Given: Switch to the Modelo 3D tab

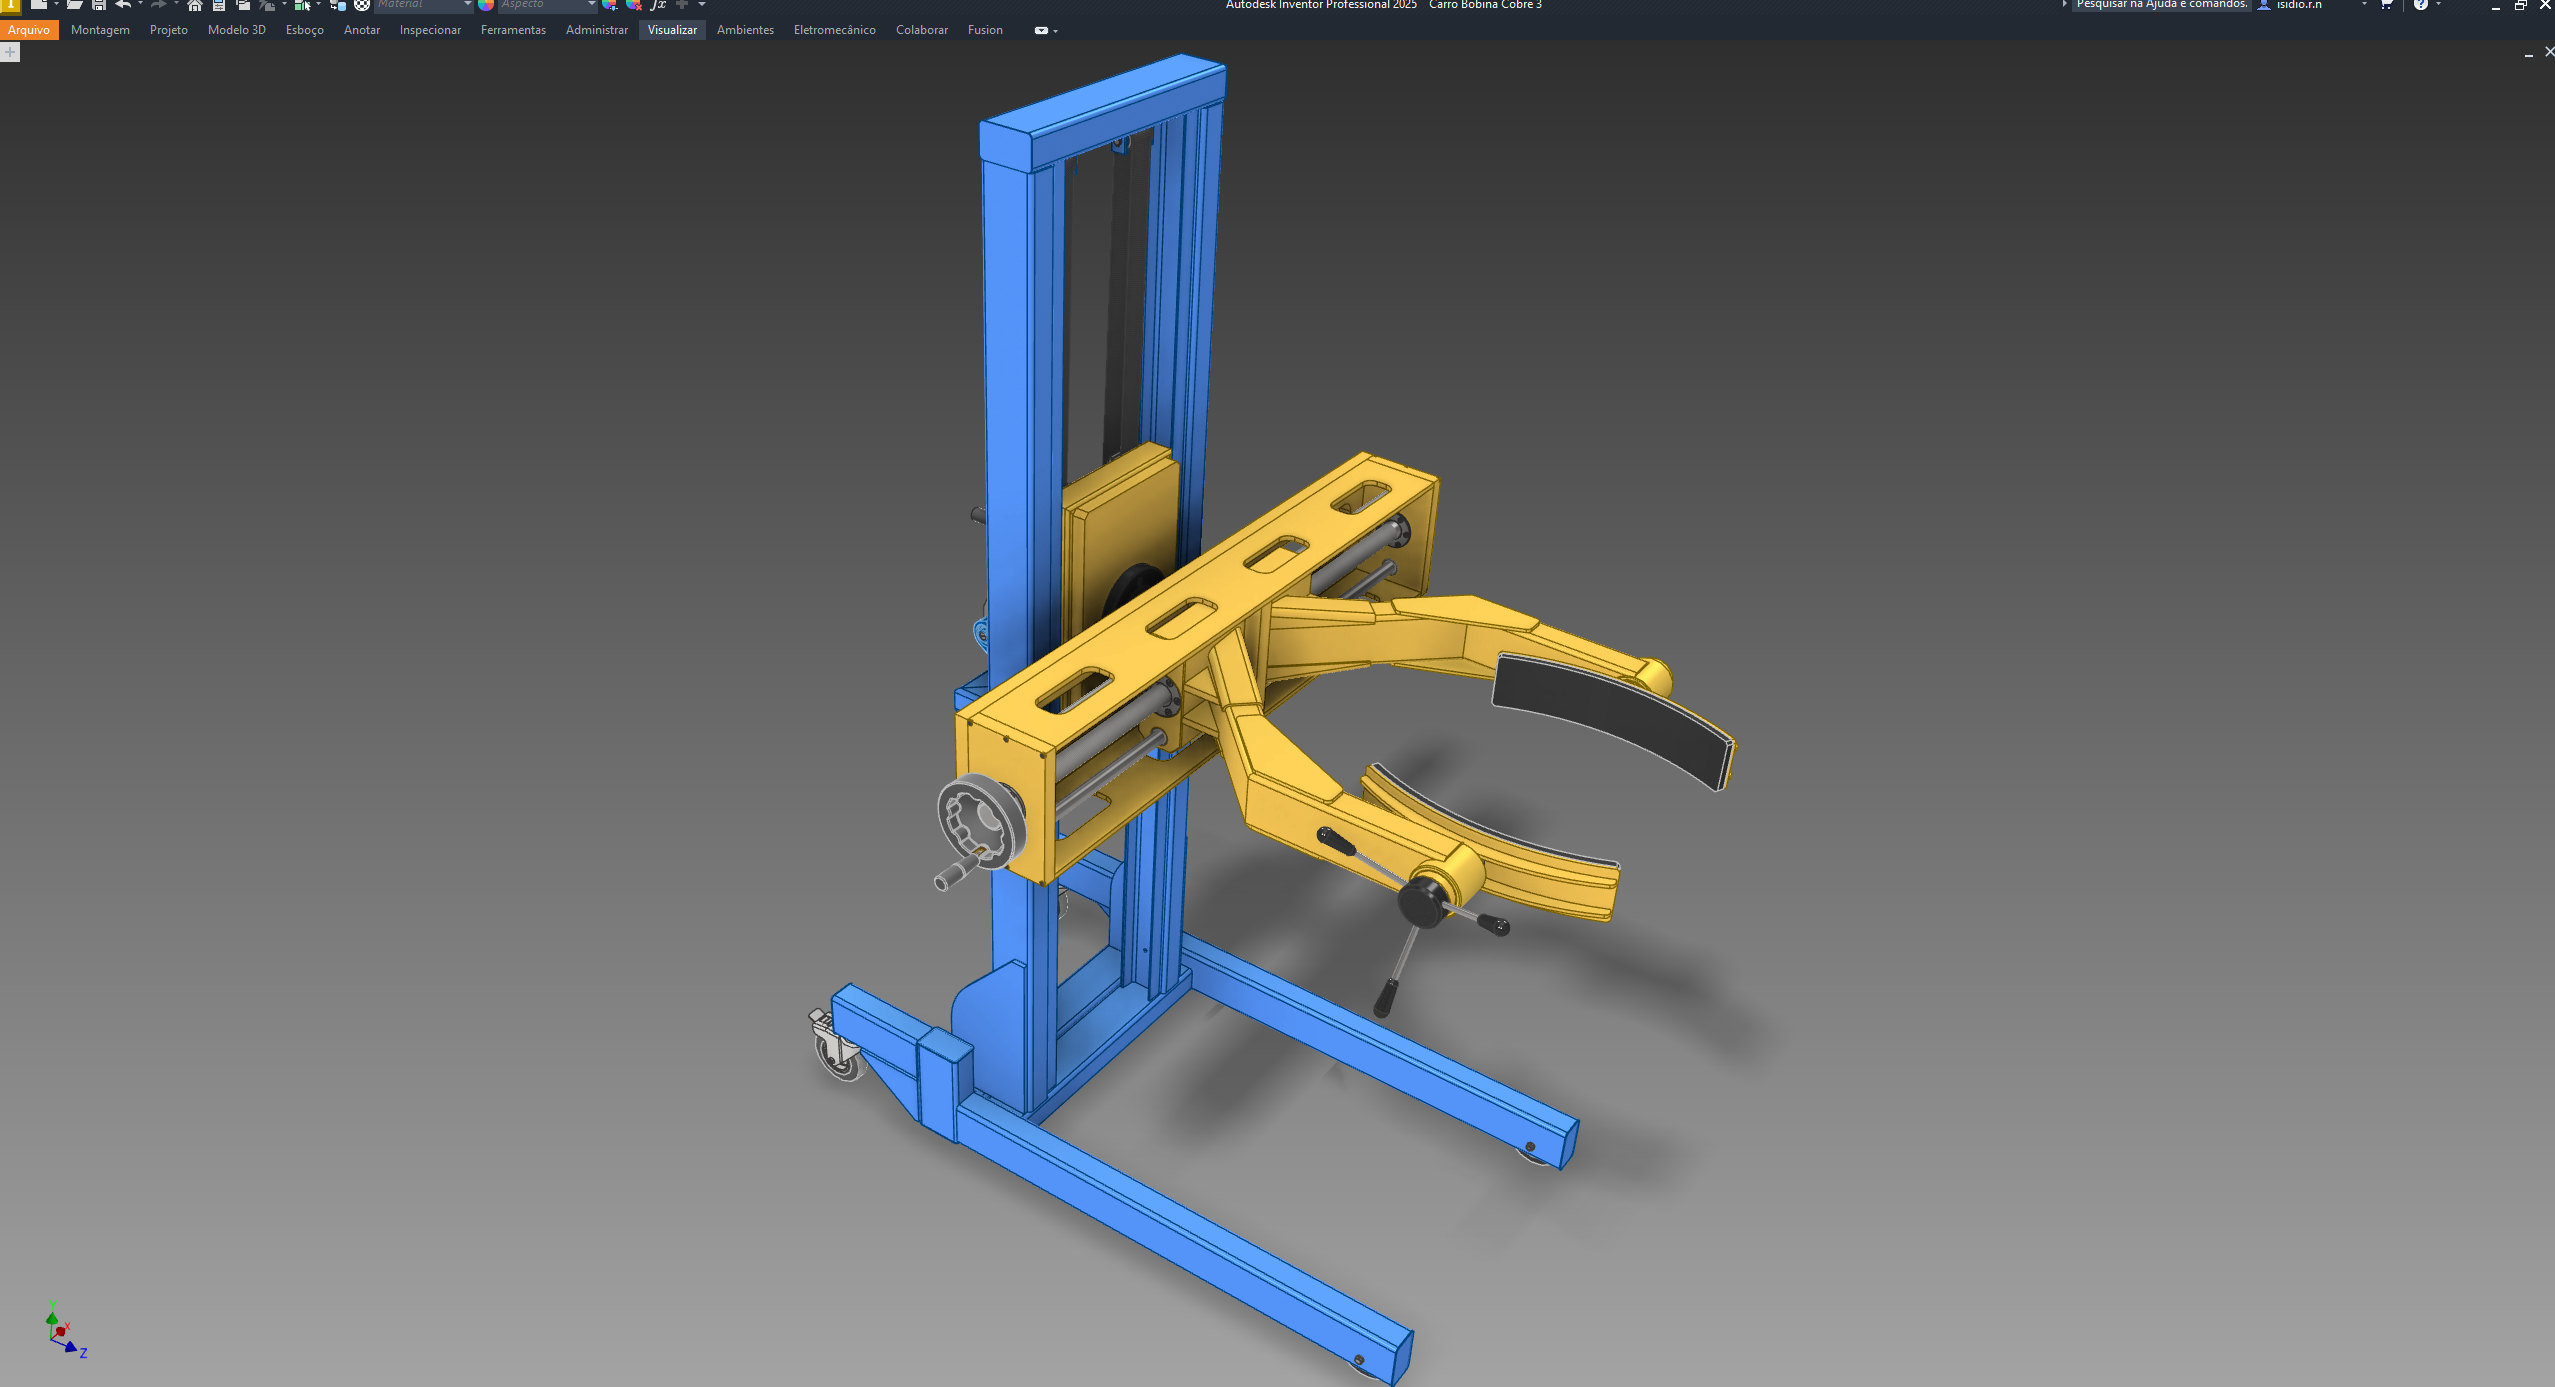Looking at the screenshot, I should click(237, 30).
